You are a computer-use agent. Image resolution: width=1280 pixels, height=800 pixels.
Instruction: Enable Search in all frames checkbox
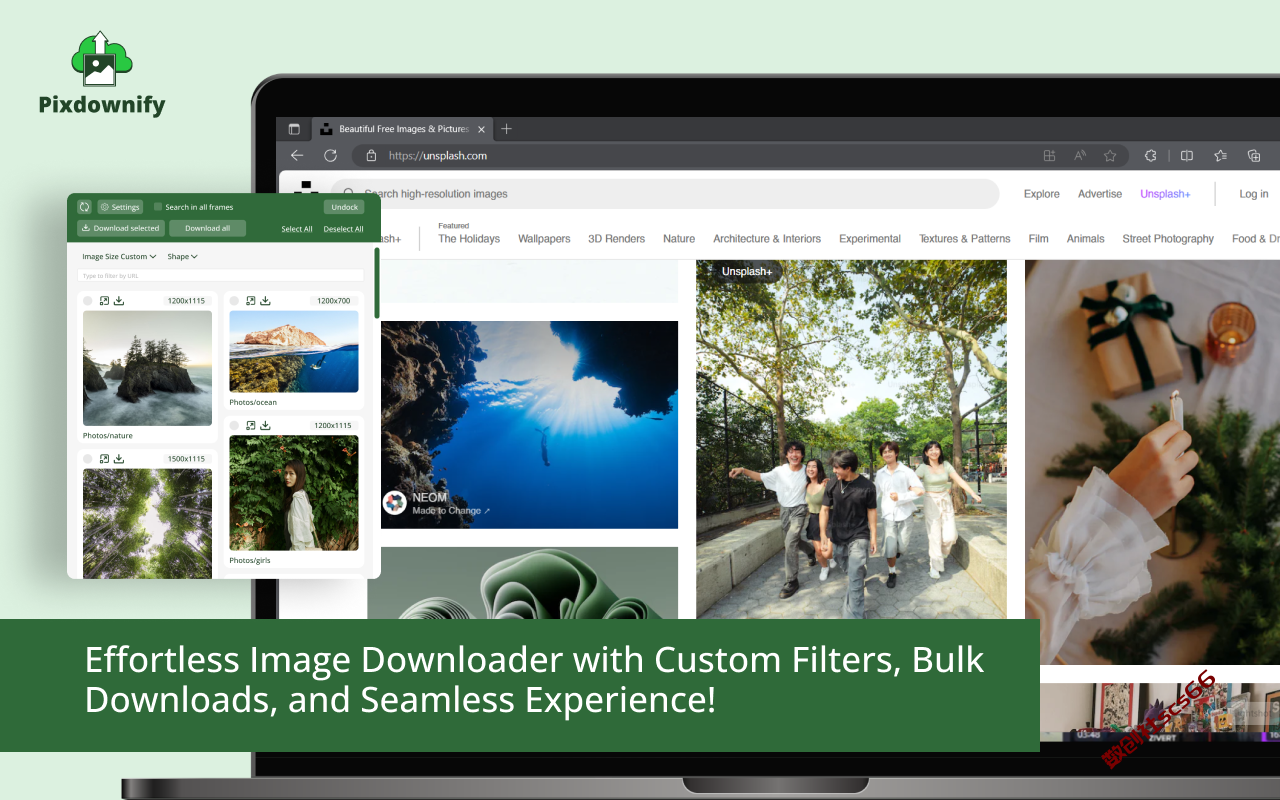pos(158,207)
